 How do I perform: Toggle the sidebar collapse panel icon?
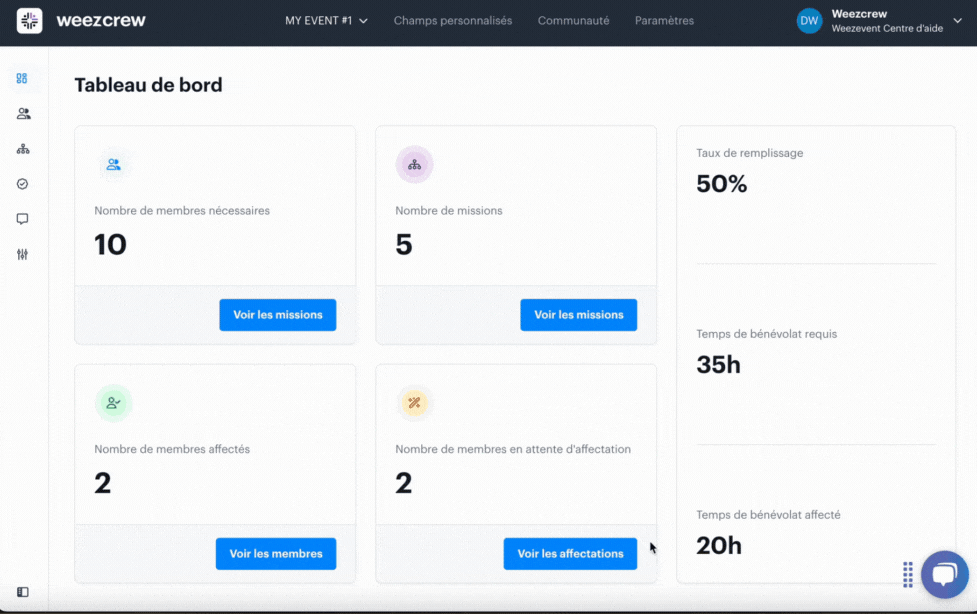(22, 592)
